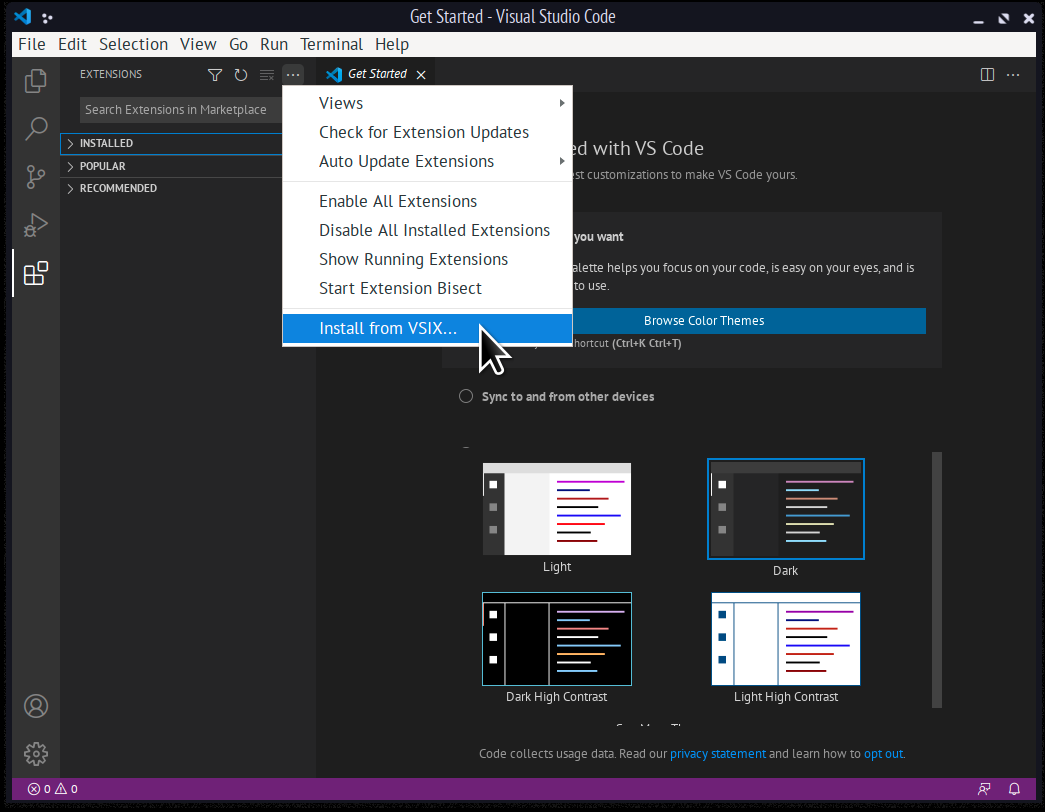
Task: Open the Selection menu
Action: [133, 44]
